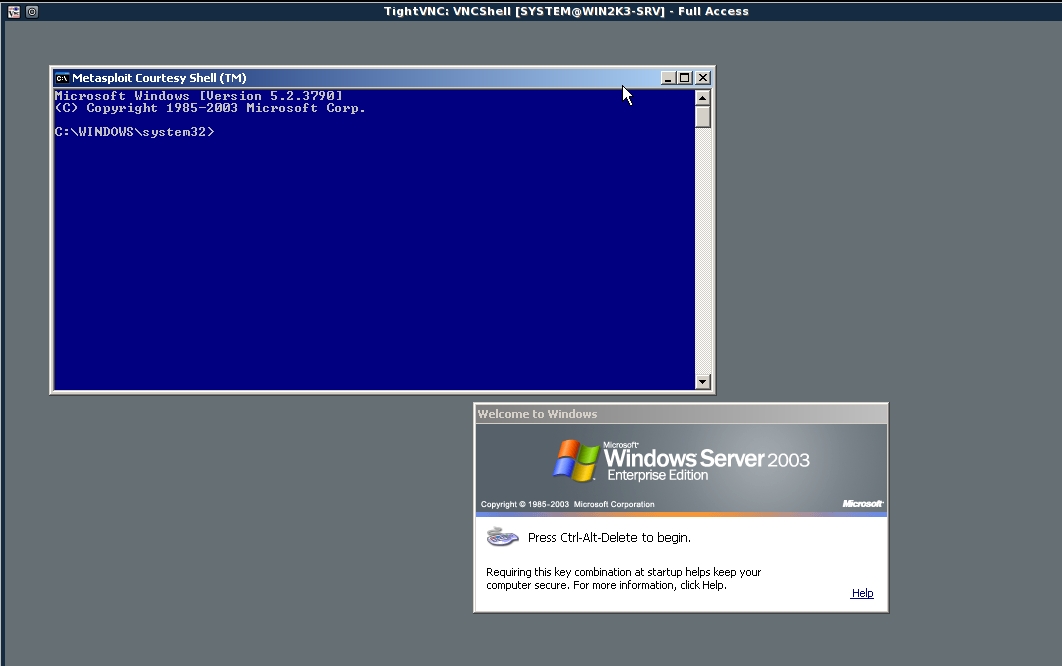This screenshot has width=1062, height=666.
Task: Click 'Press Ctrl-Alt-Delete to begin.' text
Action: 610,537
